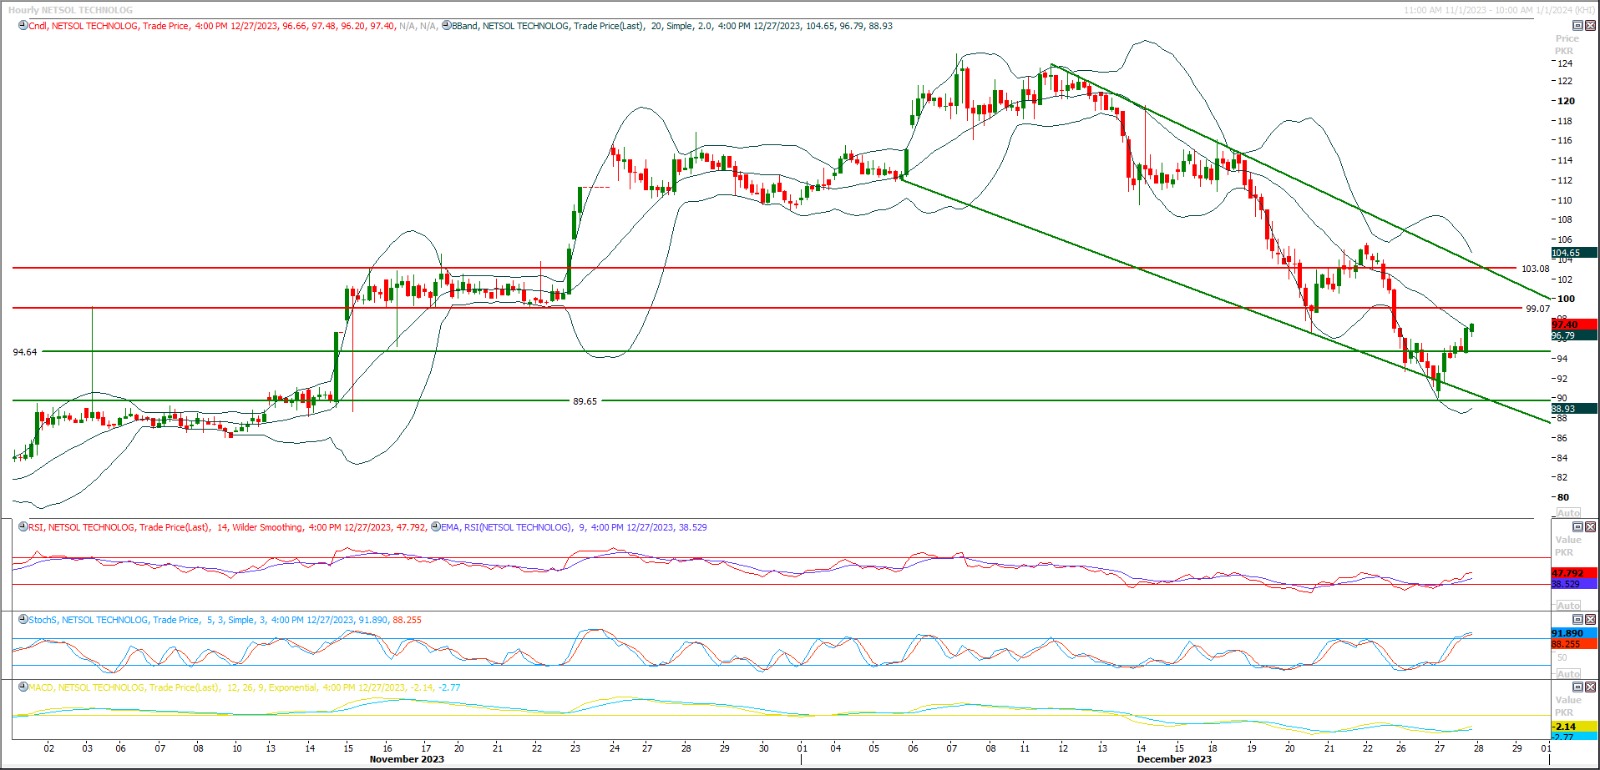Close the MACD indicator pane
The width and height of the screenshot is (1600, 770).
pos(1590,688)
